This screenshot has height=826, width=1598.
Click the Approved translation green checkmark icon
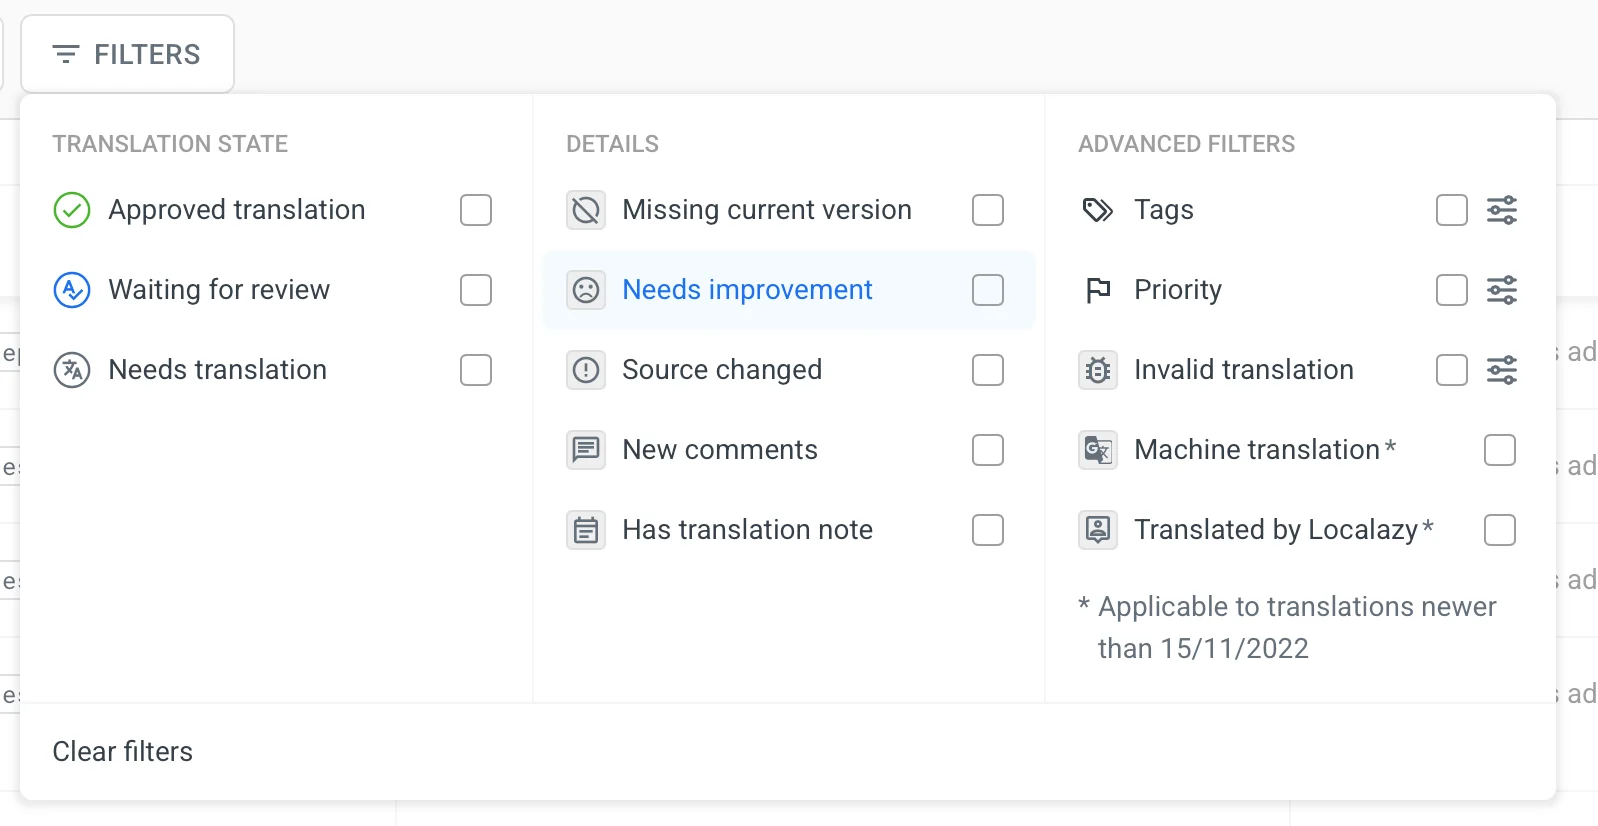coord(72,210)
